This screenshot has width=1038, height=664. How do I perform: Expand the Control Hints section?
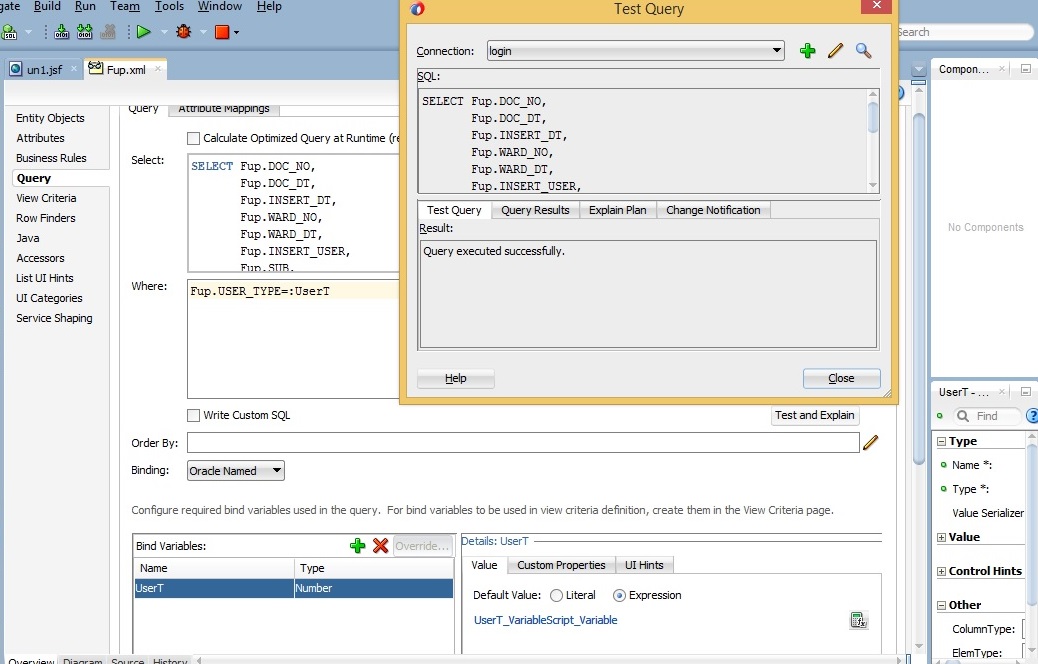941,571
